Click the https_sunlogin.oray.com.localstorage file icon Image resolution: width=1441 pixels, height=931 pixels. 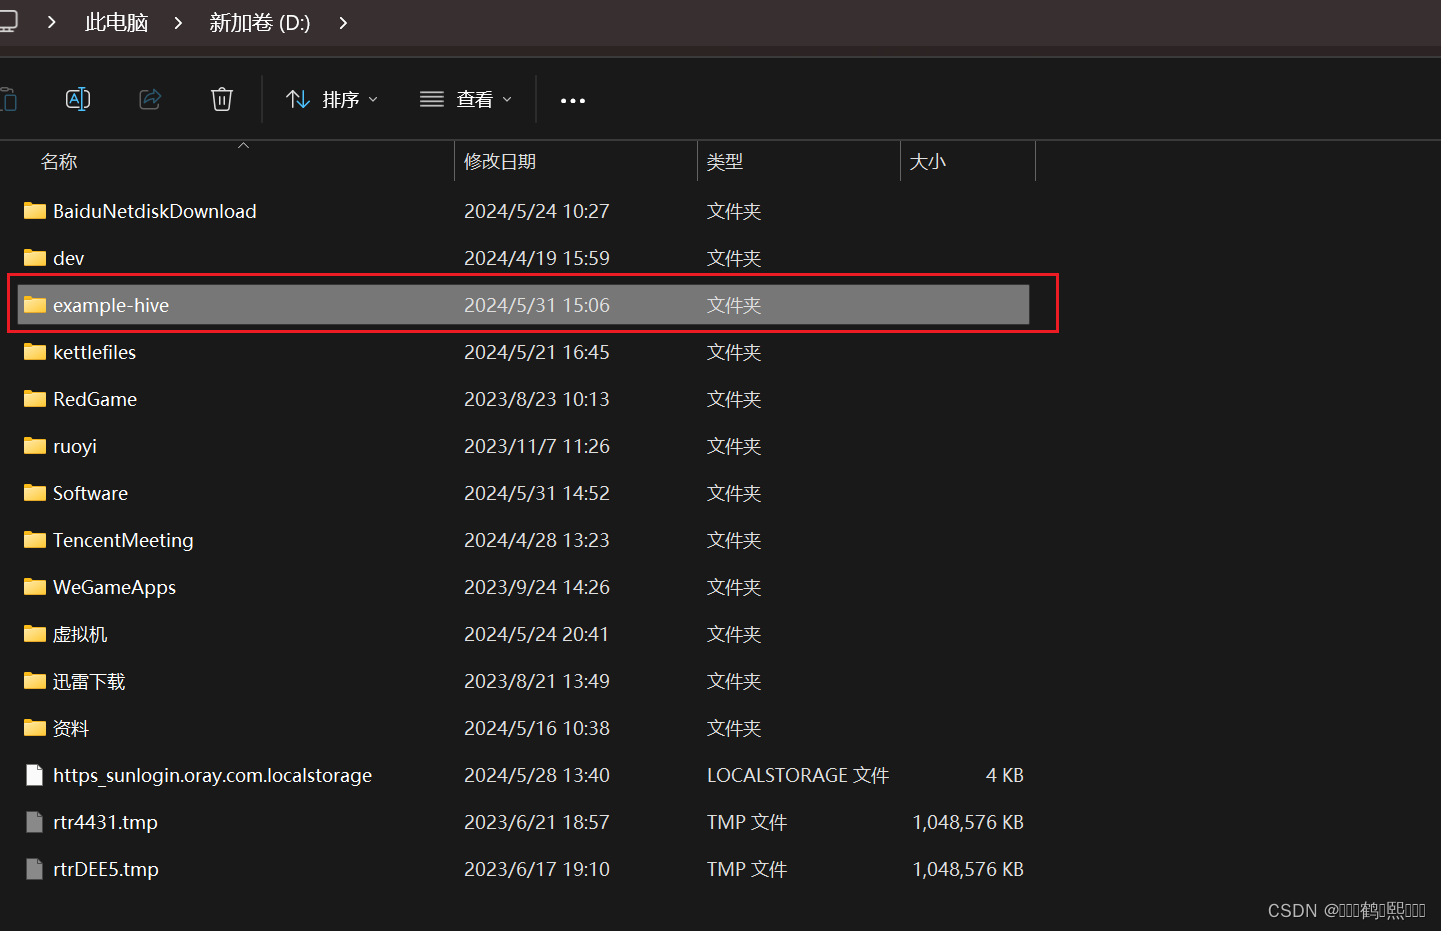pos(35,775)
